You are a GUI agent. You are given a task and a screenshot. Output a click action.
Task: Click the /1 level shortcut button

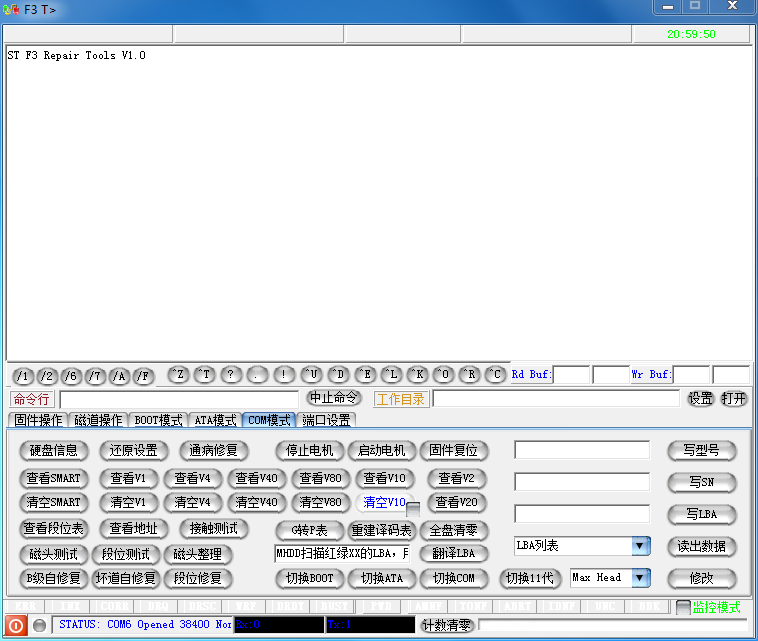(23, 376)
